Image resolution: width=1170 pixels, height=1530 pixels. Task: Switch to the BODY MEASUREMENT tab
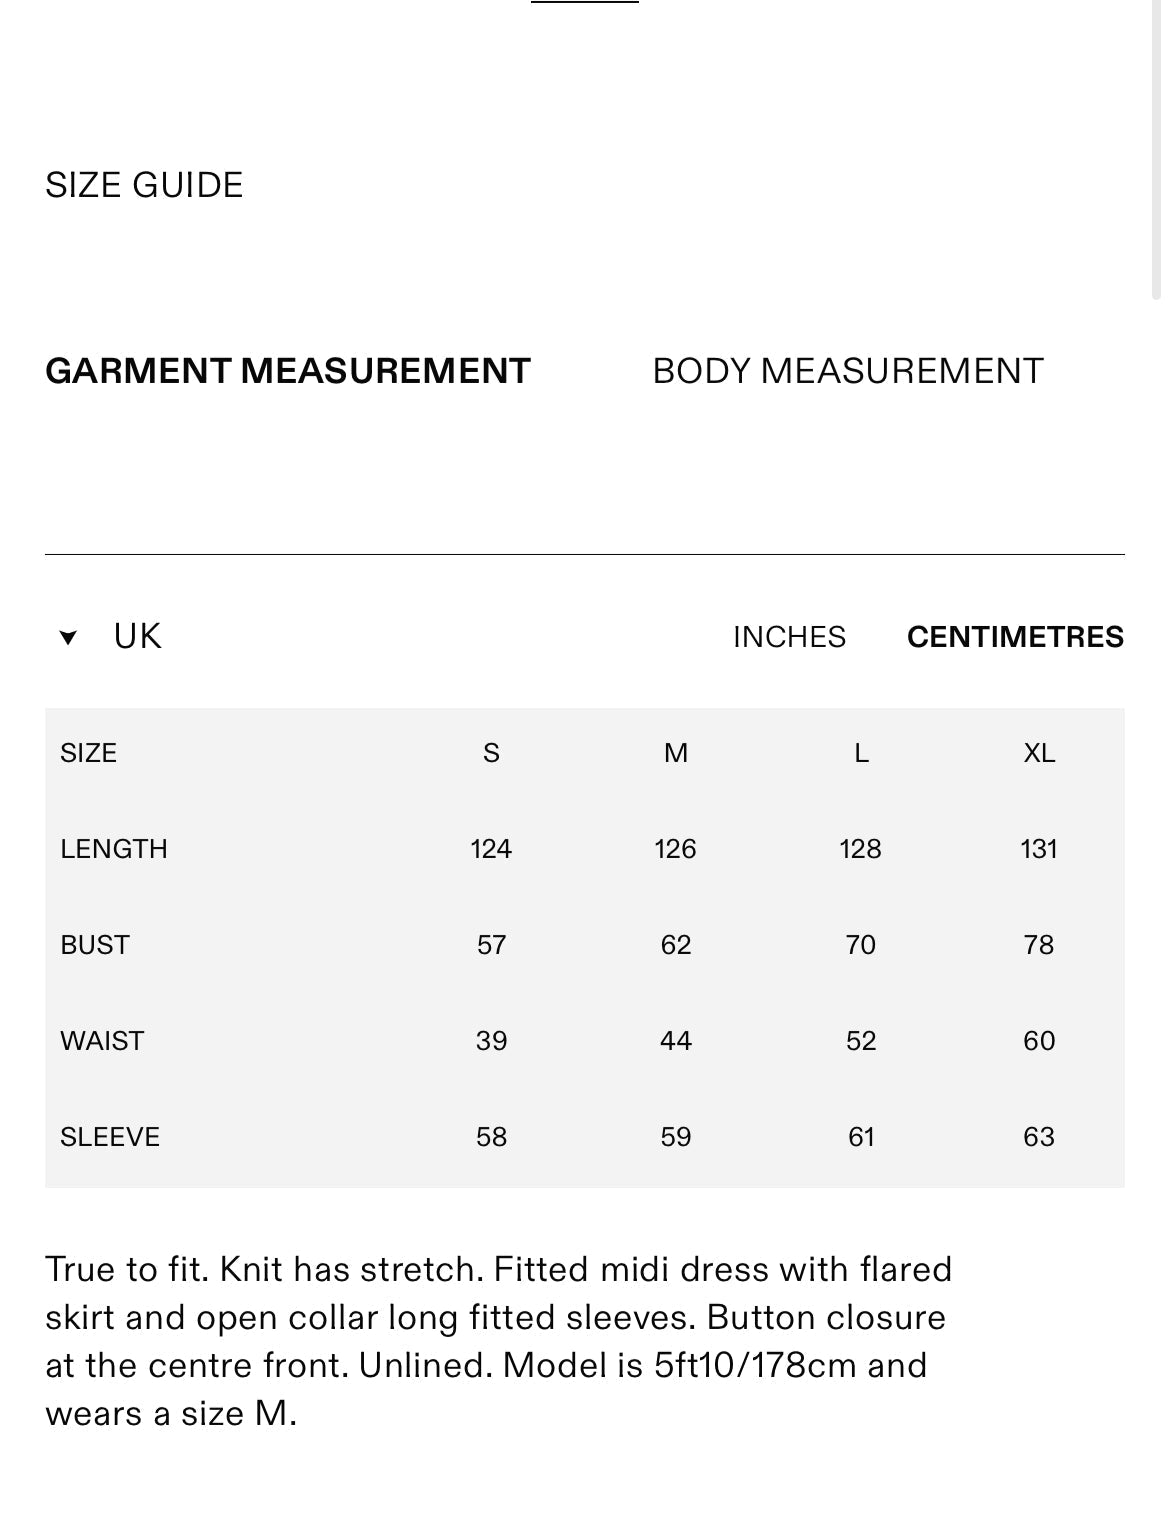pos(847,371)
